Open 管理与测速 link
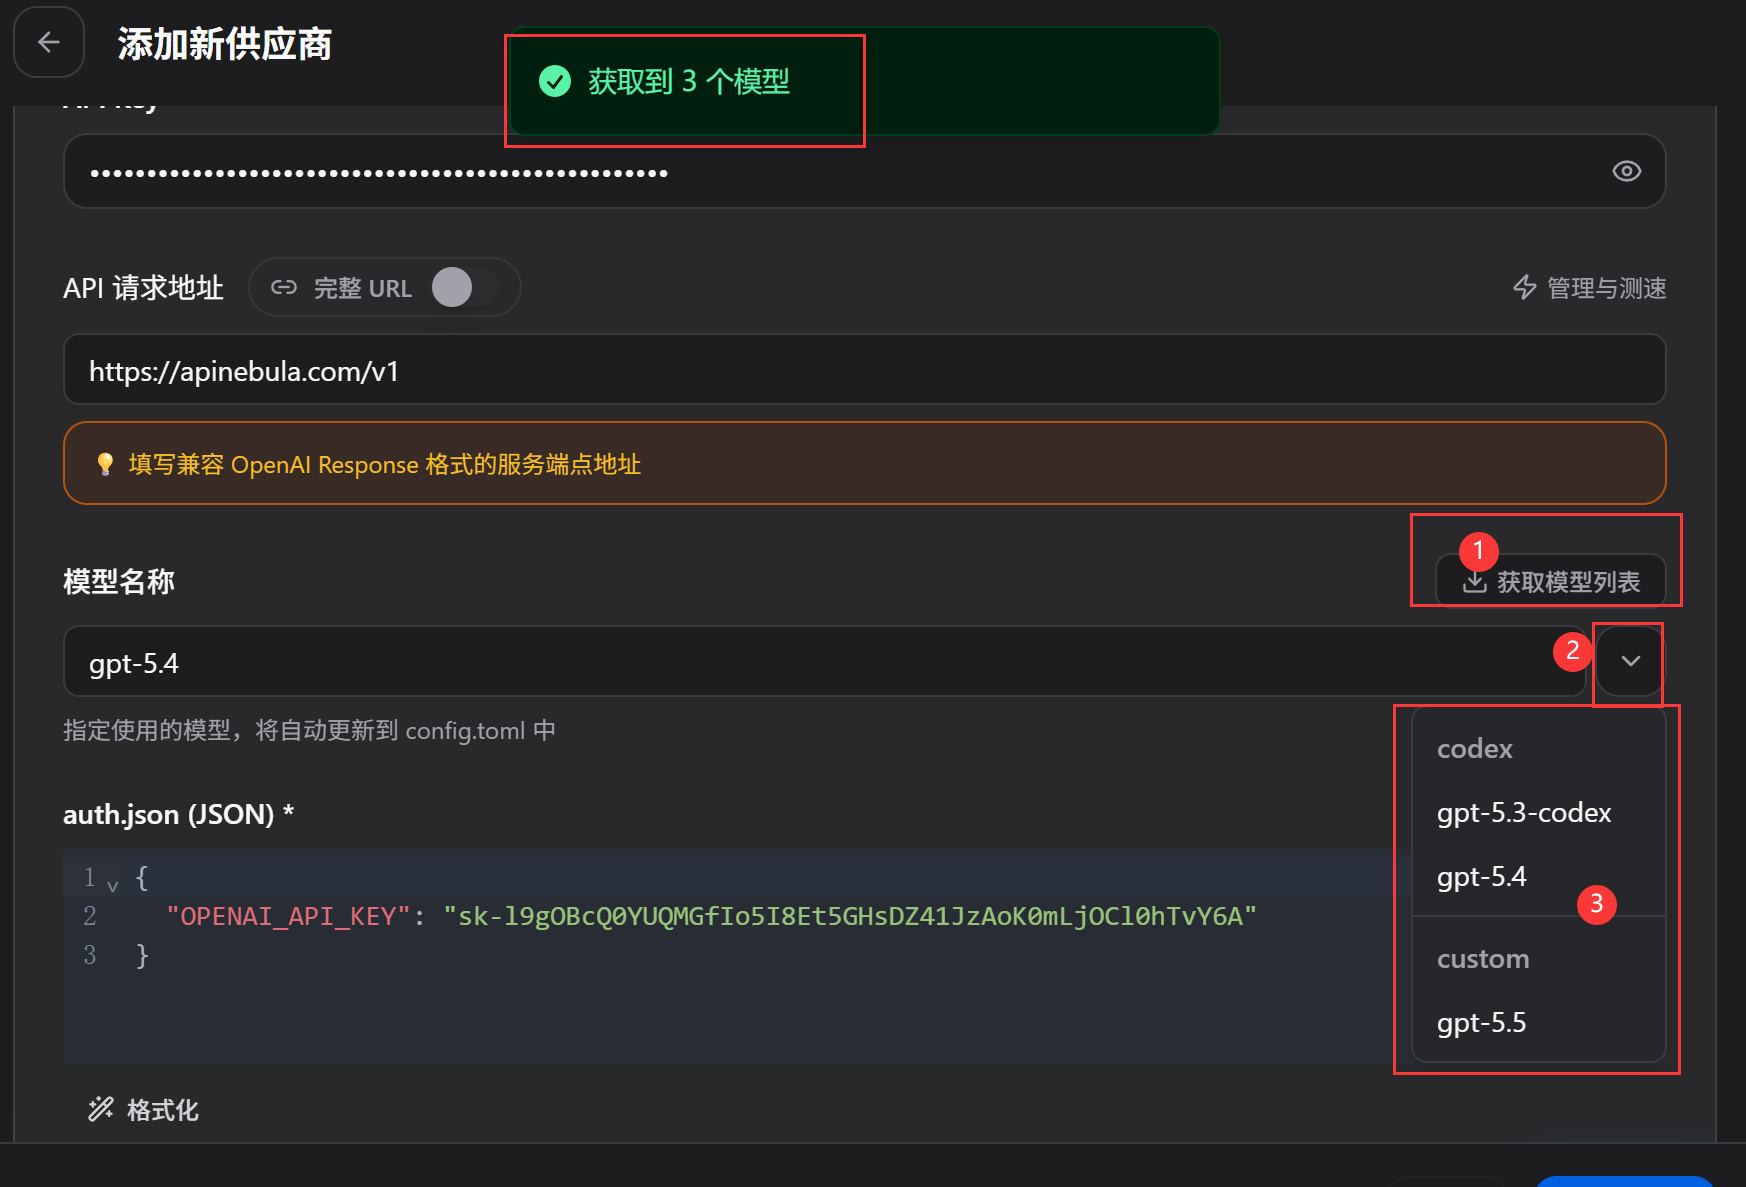Image resolution: width=1746 pixels, height=1187 pixels. pos(1589,288)
